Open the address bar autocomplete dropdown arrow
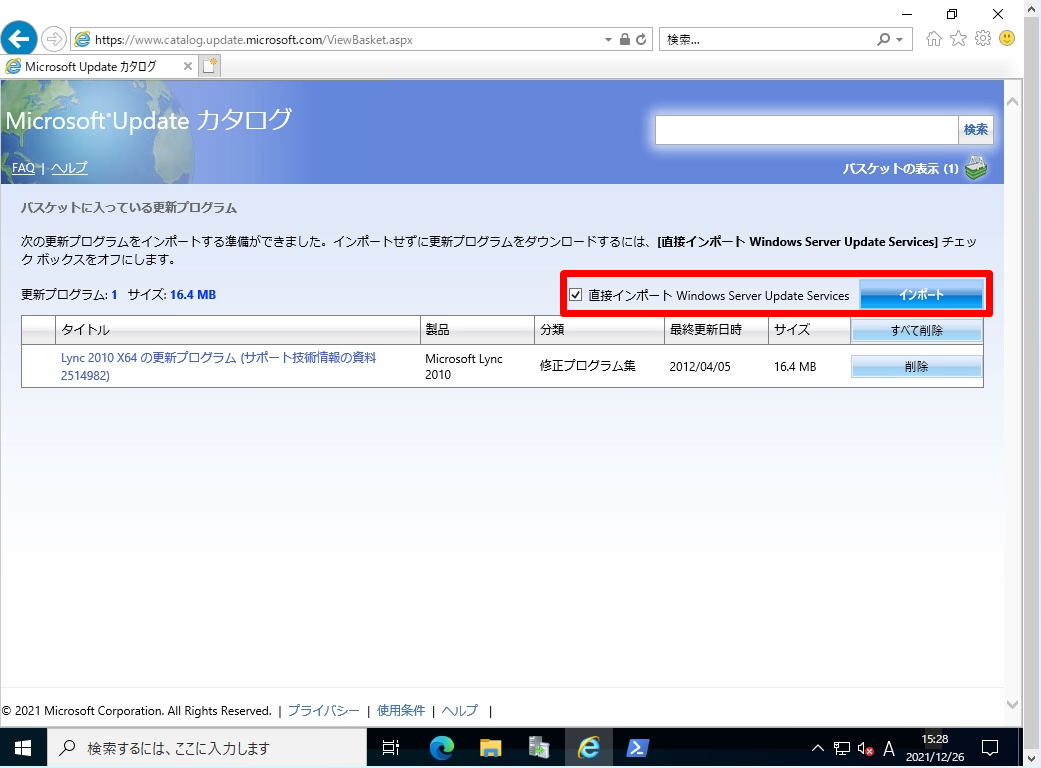Screen dimensions: 1041x768 click(608, 40)
